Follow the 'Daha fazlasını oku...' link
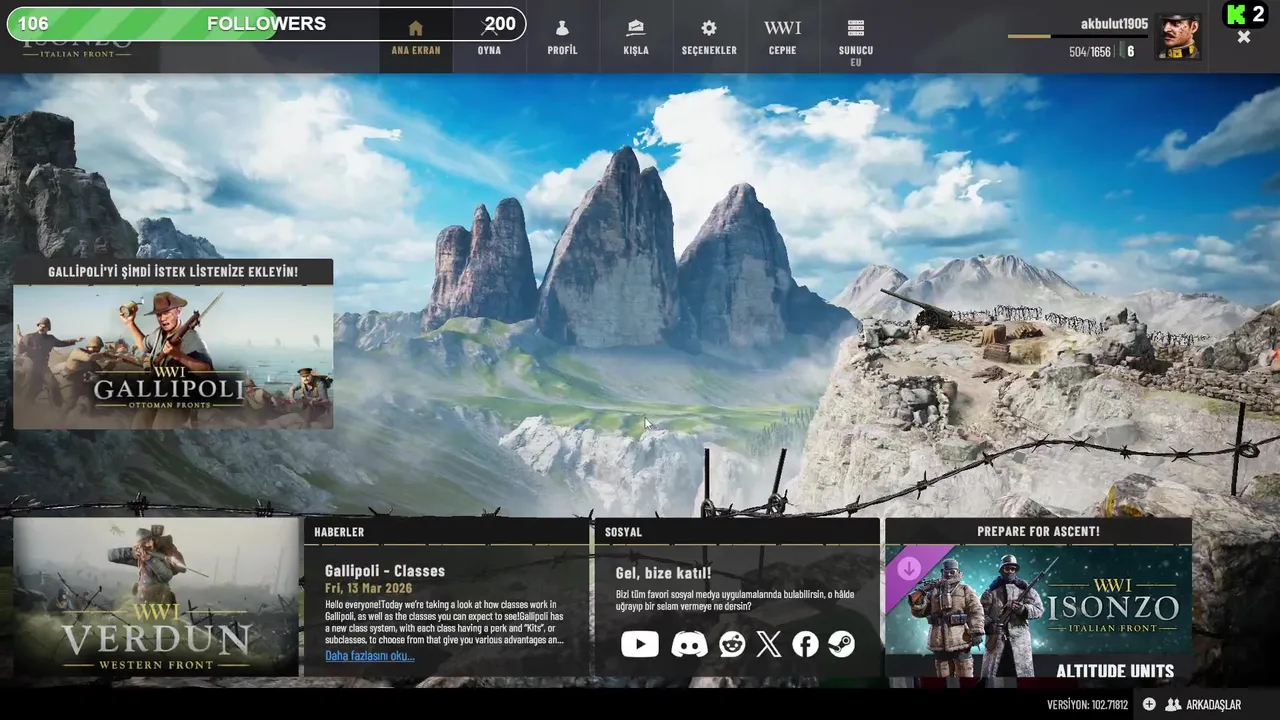1280x720 pixels. (370, 656)
